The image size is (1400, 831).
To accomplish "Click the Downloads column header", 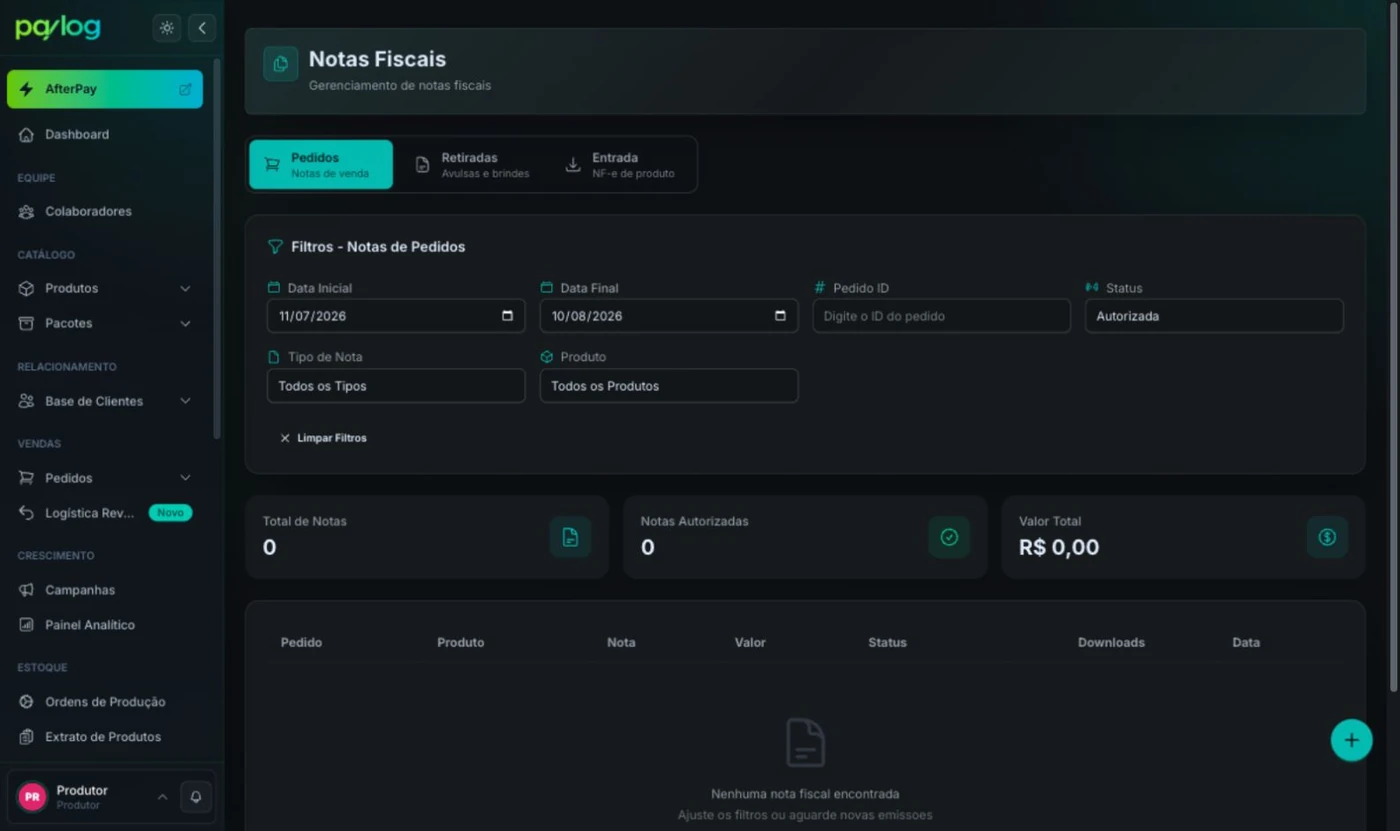I will coord(1111,642).
